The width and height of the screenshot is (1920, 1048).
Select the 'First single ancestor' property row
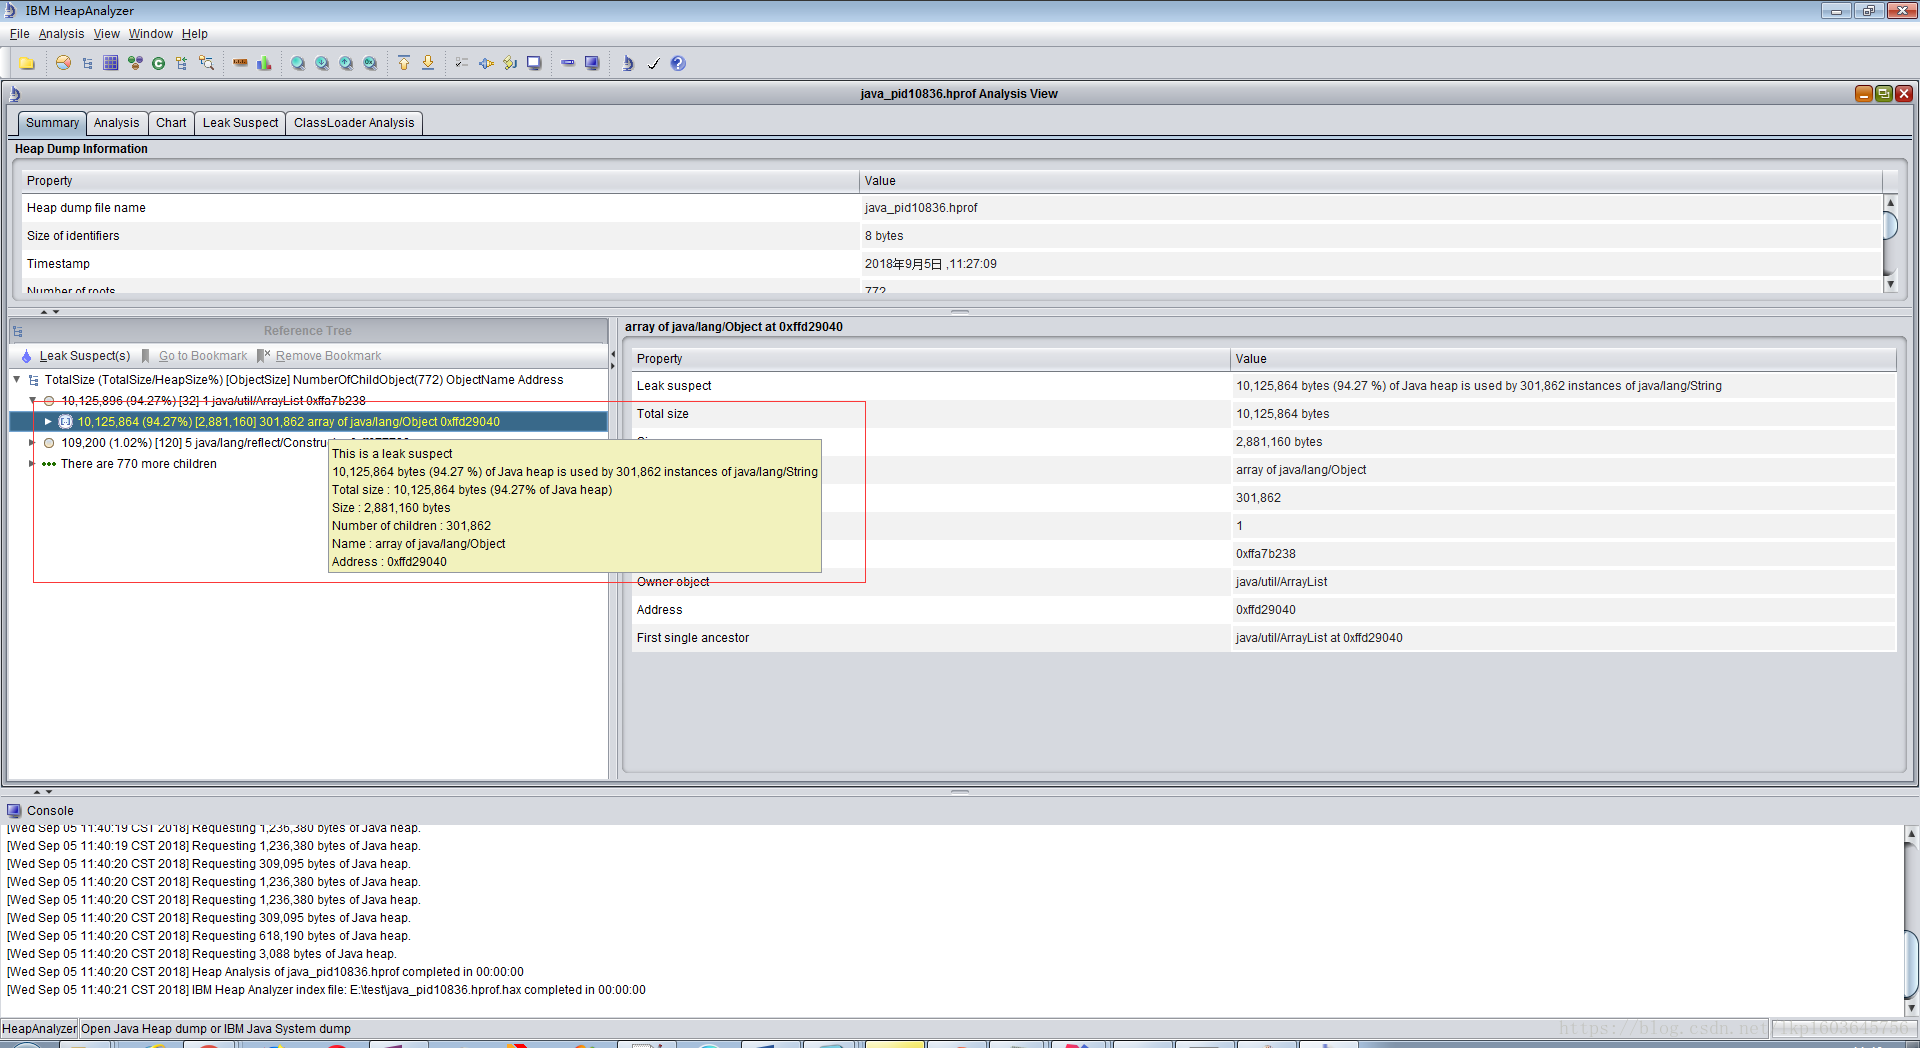(x=1264, y=638)
